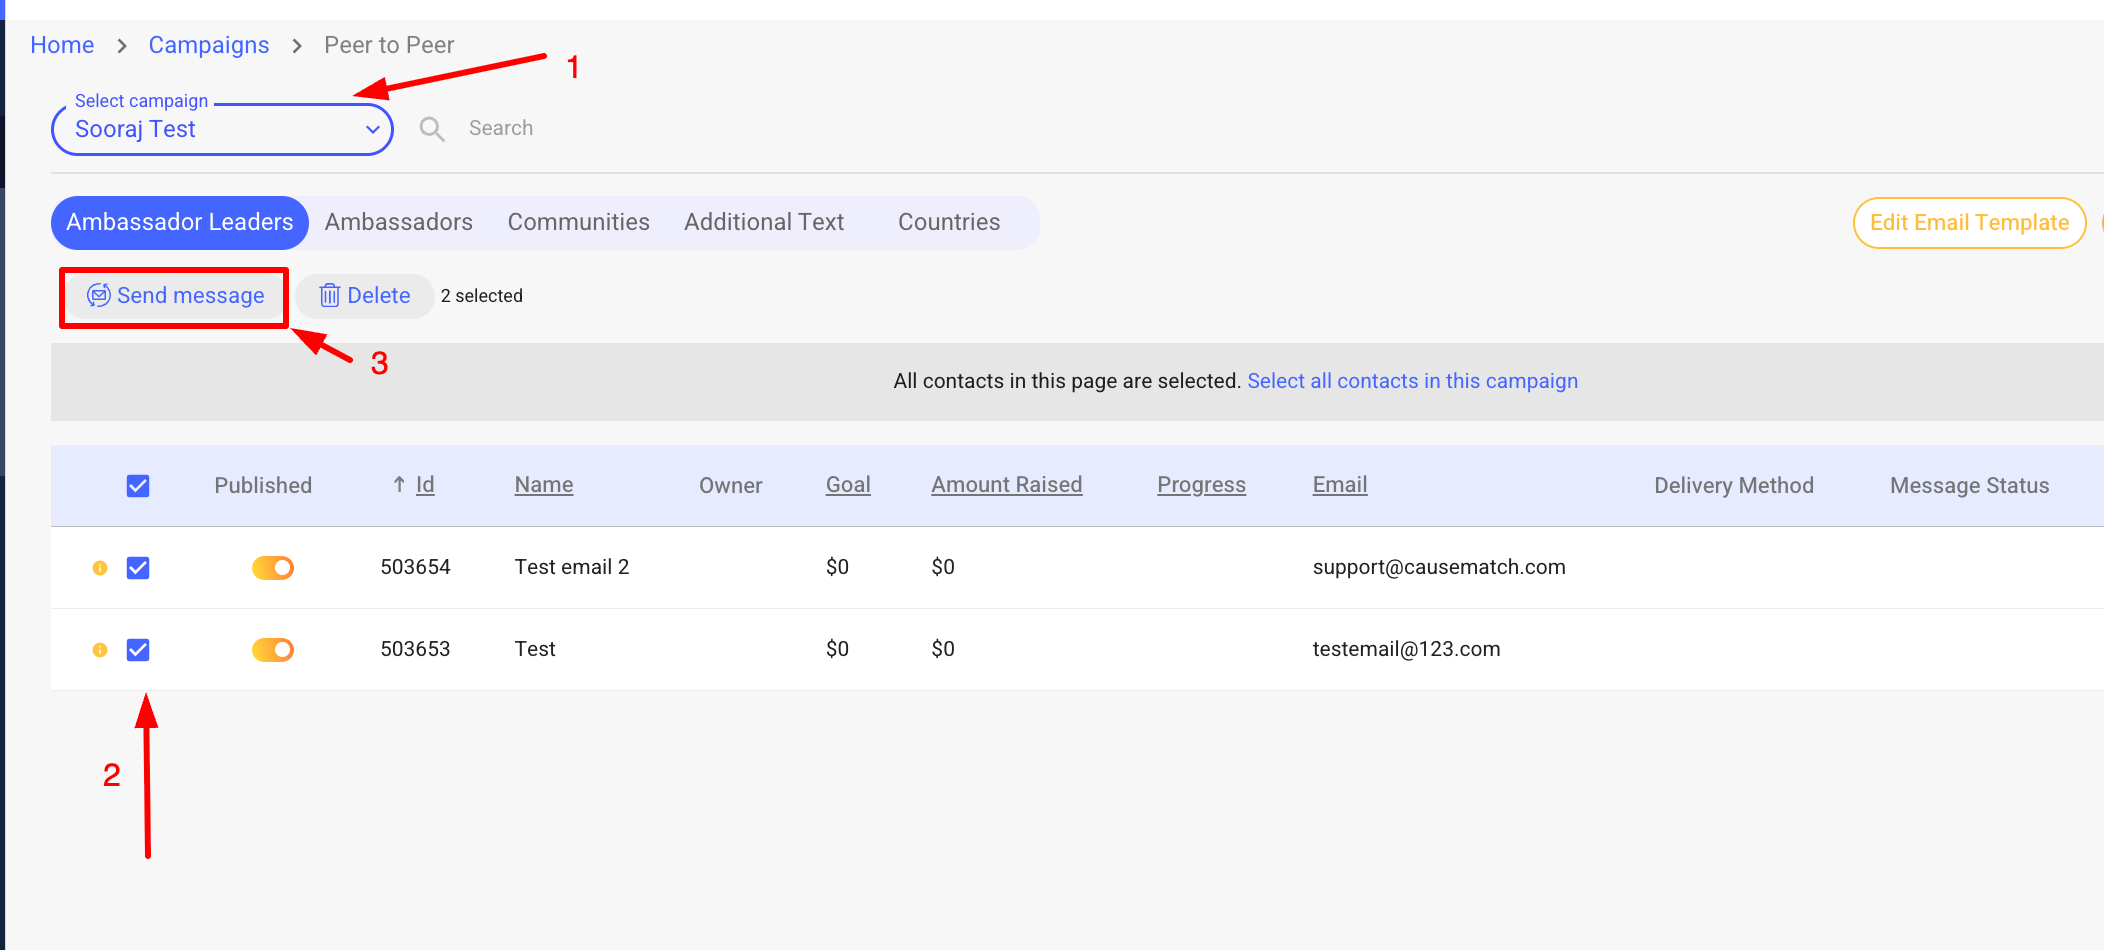
Task: Click orange info dot for Test email 2
Action: pyautogui.click(x=100, y=568)
